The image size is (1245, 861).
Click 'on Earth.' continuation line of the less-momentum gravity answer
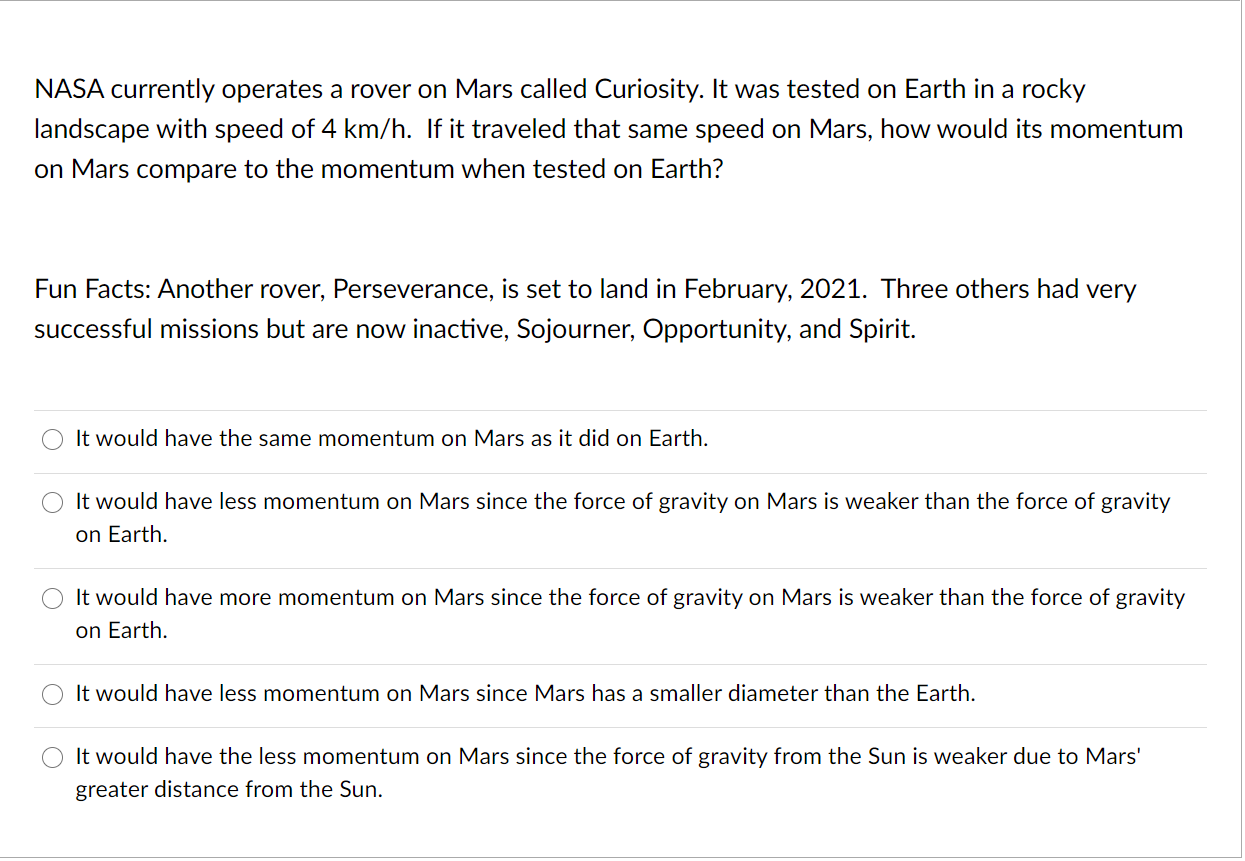(x=122, y=535)
